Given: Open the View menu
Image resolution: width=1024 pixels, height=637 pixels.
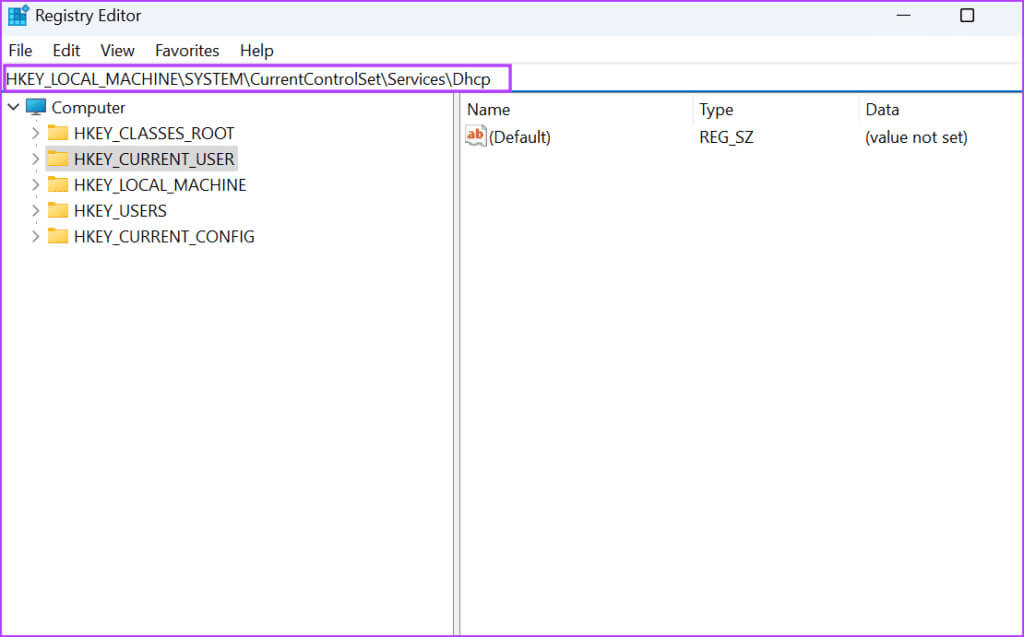Looking at the screenshot, I should click(118, 50).
